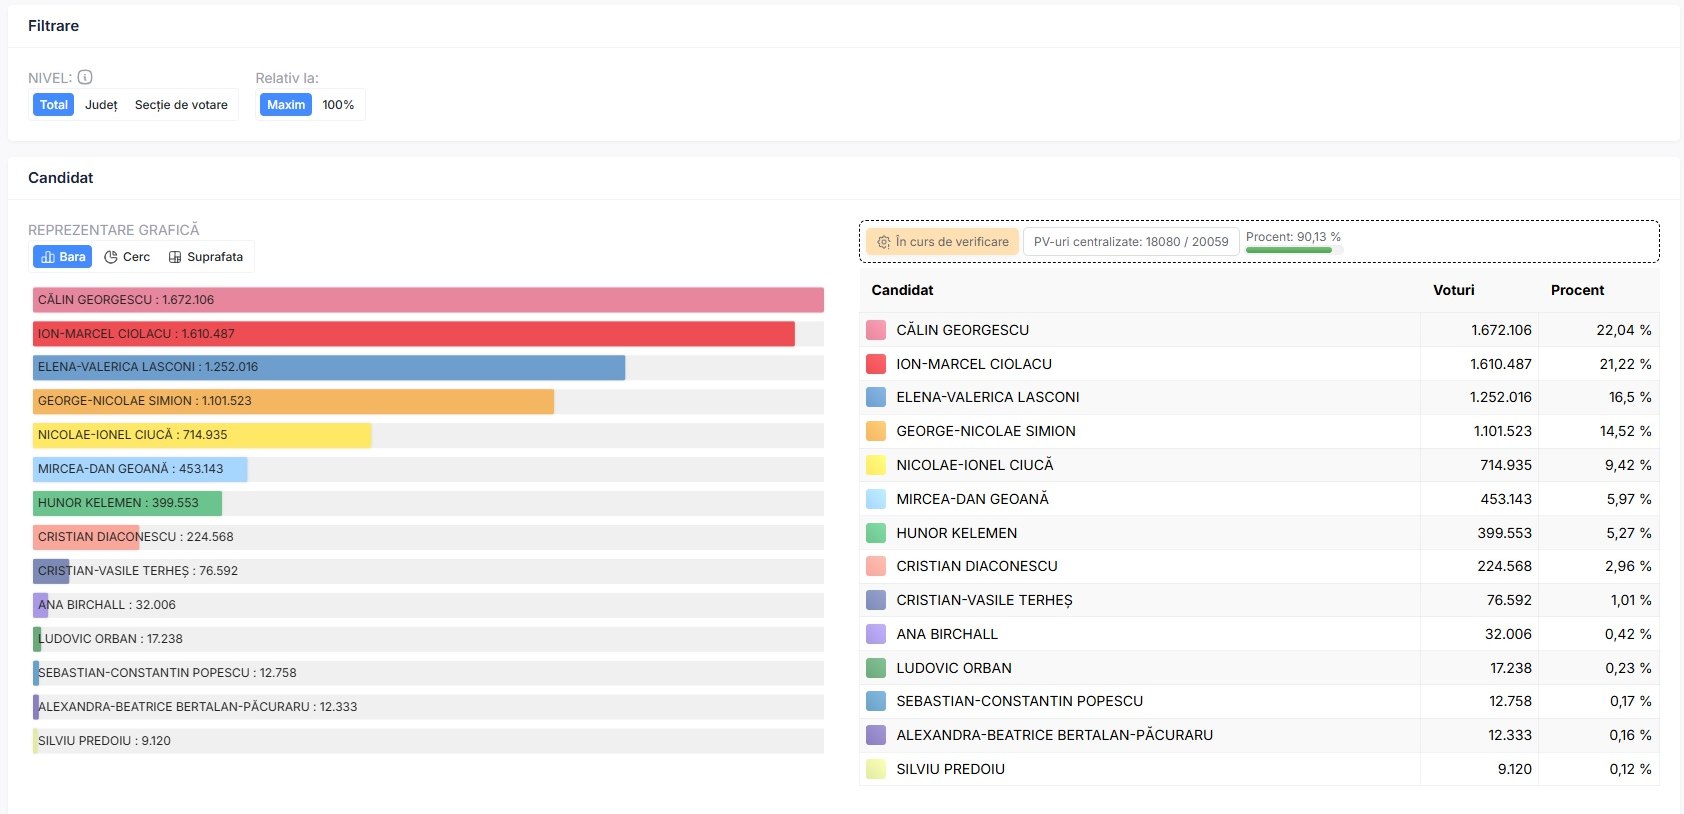This screenshot has width=1684, height=814.
Task: Click the Elena-Valerica Lasconi blue bar
Action: point(329,367)
